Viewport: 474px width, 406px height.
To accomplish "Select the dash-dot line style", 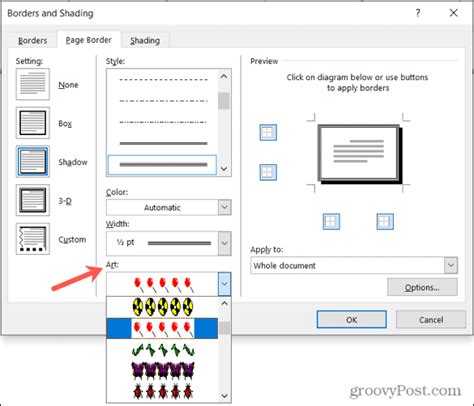I will [163, 101].
